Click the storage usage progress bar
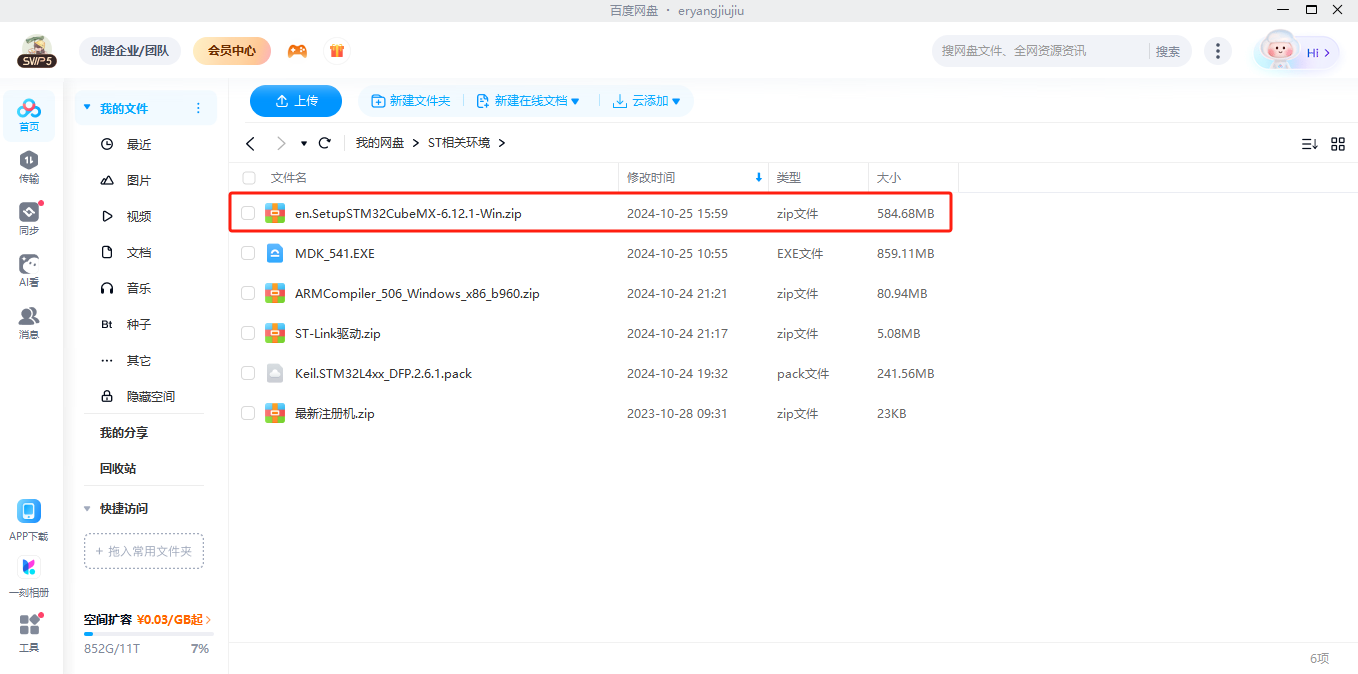The width and height of the screenshot is (1358, 674). tap(148, 634)
